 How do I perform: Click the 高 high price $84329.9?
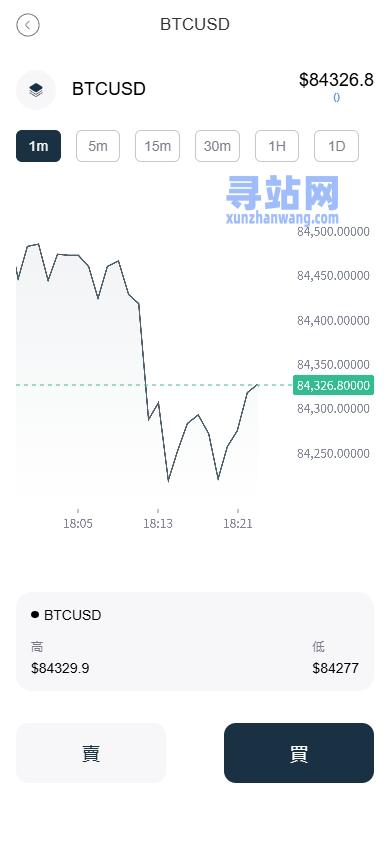coord(60,669)
